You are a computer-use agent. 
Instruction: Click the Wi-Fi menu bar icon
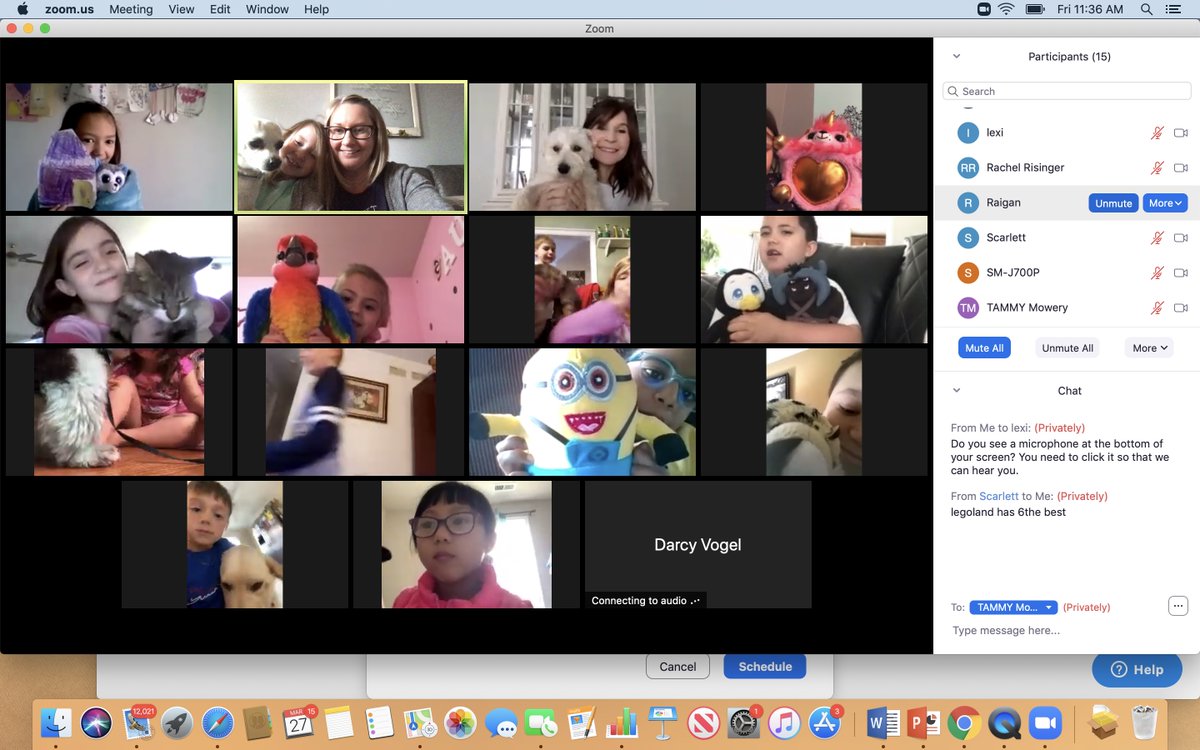tap(1006, 9)
